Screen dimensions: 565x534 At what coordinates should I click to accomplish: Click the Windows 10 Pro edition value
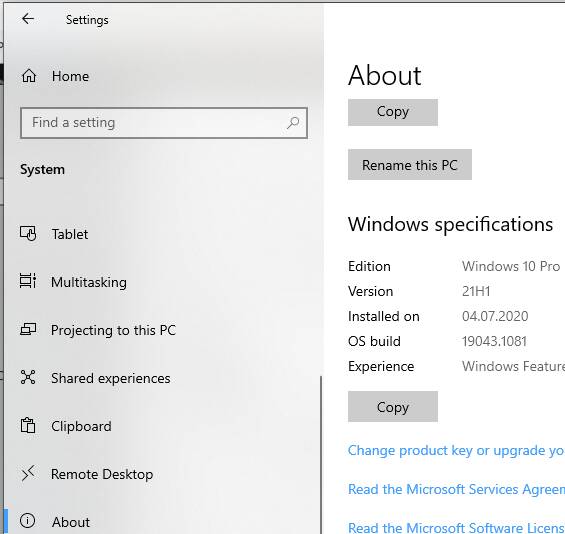pos(511,266)
